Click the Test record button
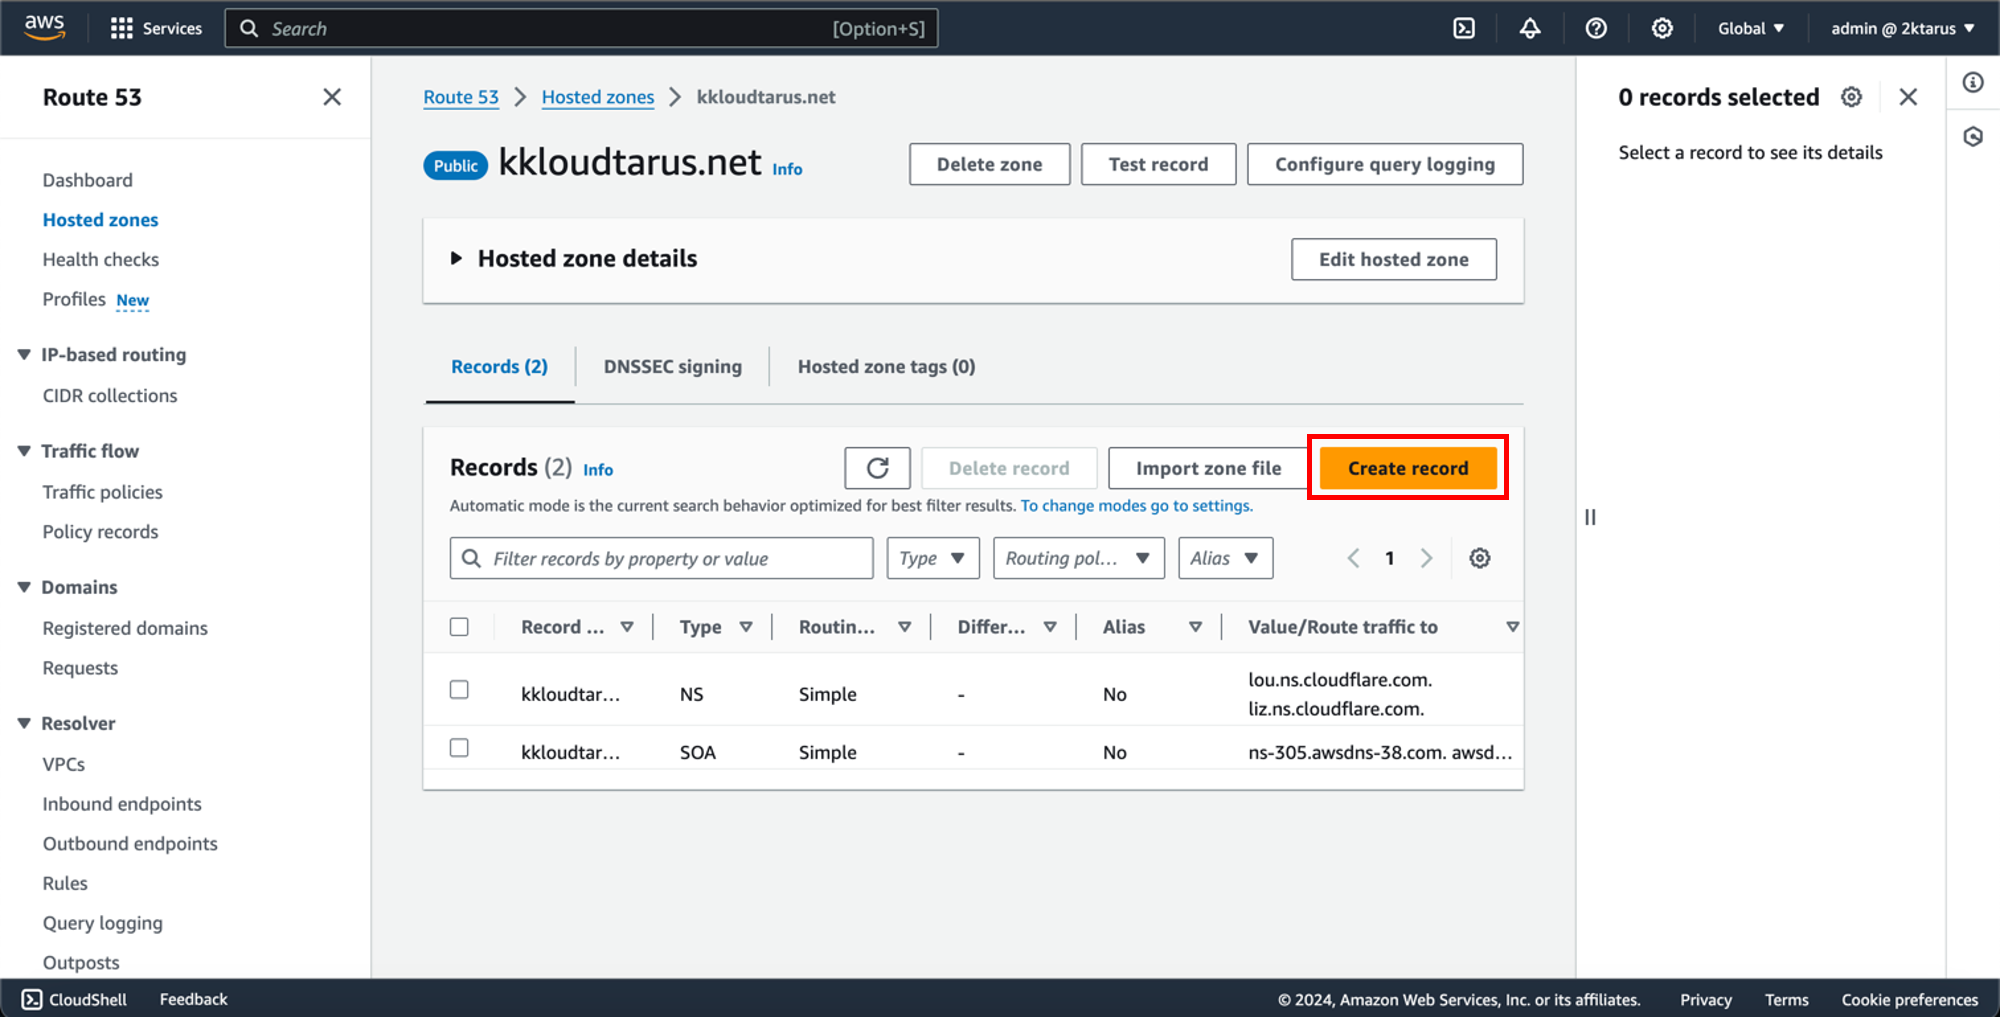Image resolution: width=2000 pixels, height=1017 pixels. pos(1158,164)
